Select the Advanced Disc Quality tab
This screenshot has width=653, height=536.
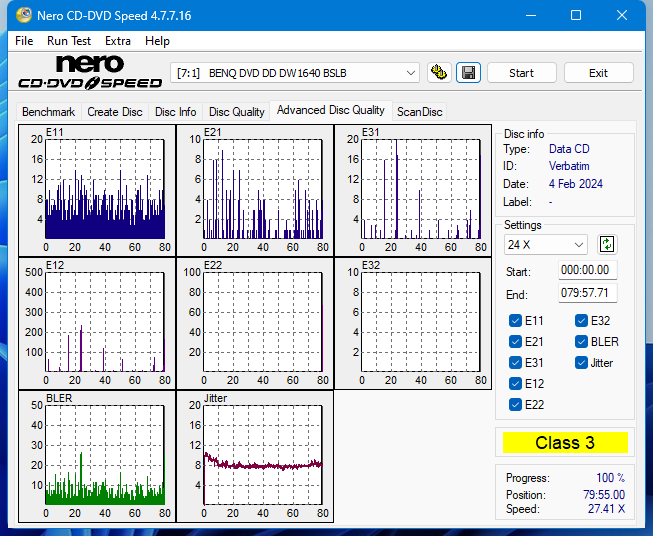pos(331,110)
